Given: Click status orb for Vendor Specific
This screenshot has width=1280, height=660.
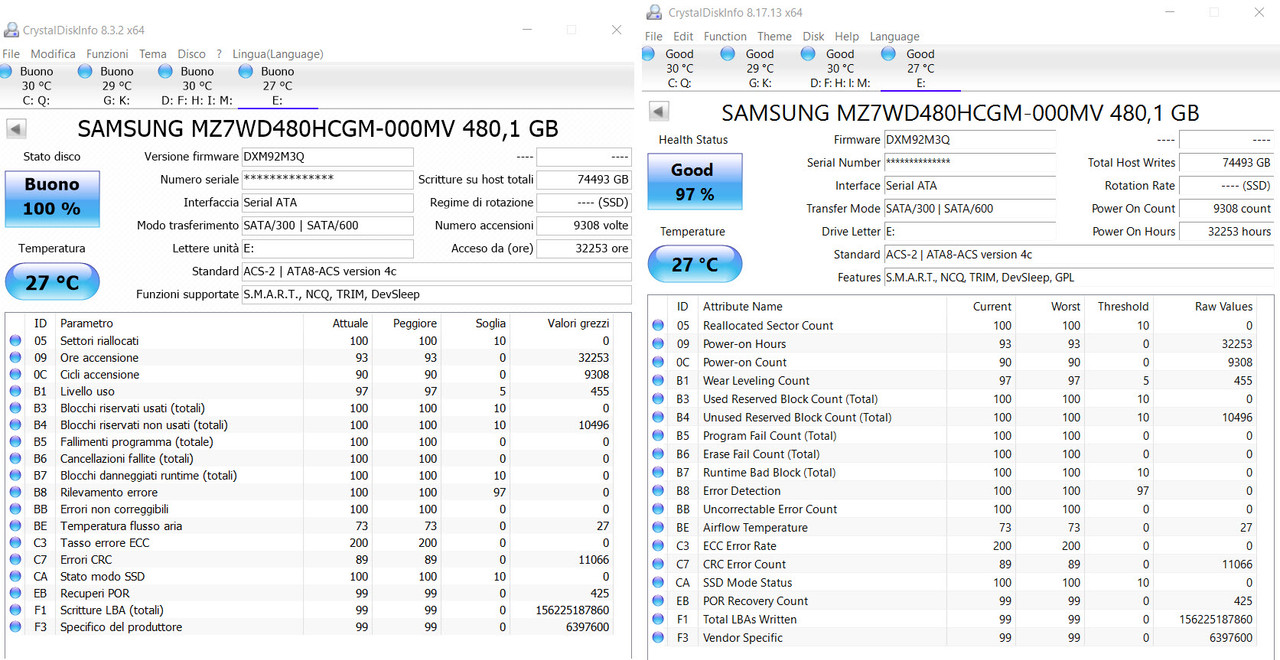Looking at the screenshot, I should [658, 637].
